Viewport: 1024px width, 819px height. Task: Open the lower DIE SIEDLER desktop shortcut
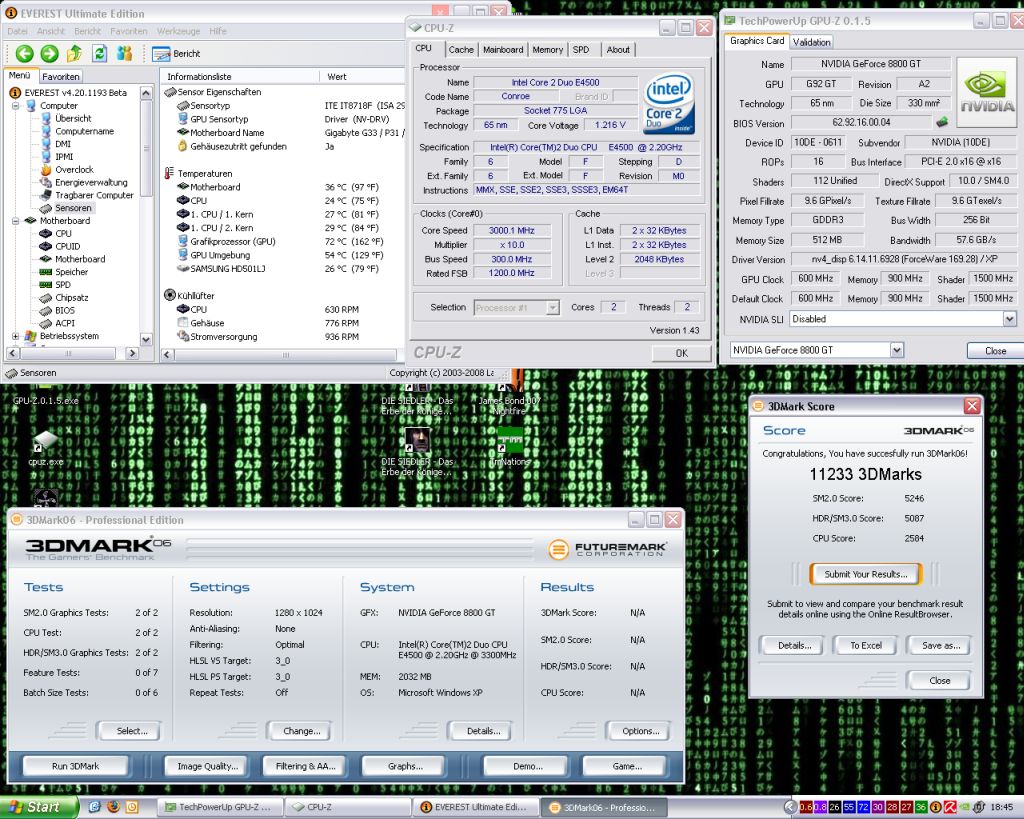pyautogui.click(x=417, y=452)
